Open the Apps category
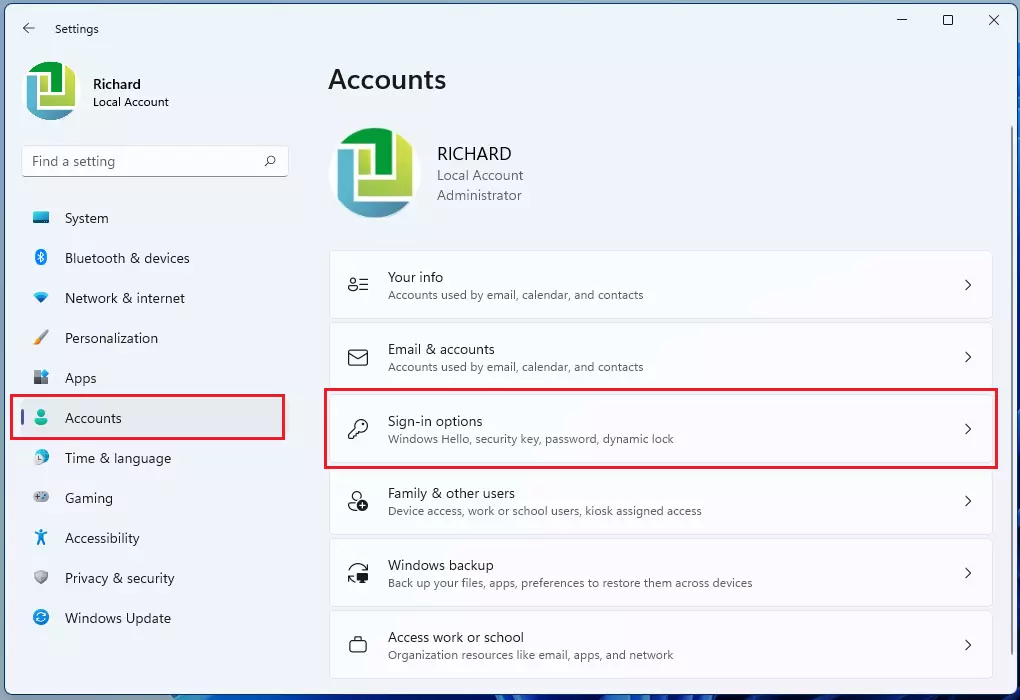Viewport: 1020px width, 700px height. click(154, 378)
